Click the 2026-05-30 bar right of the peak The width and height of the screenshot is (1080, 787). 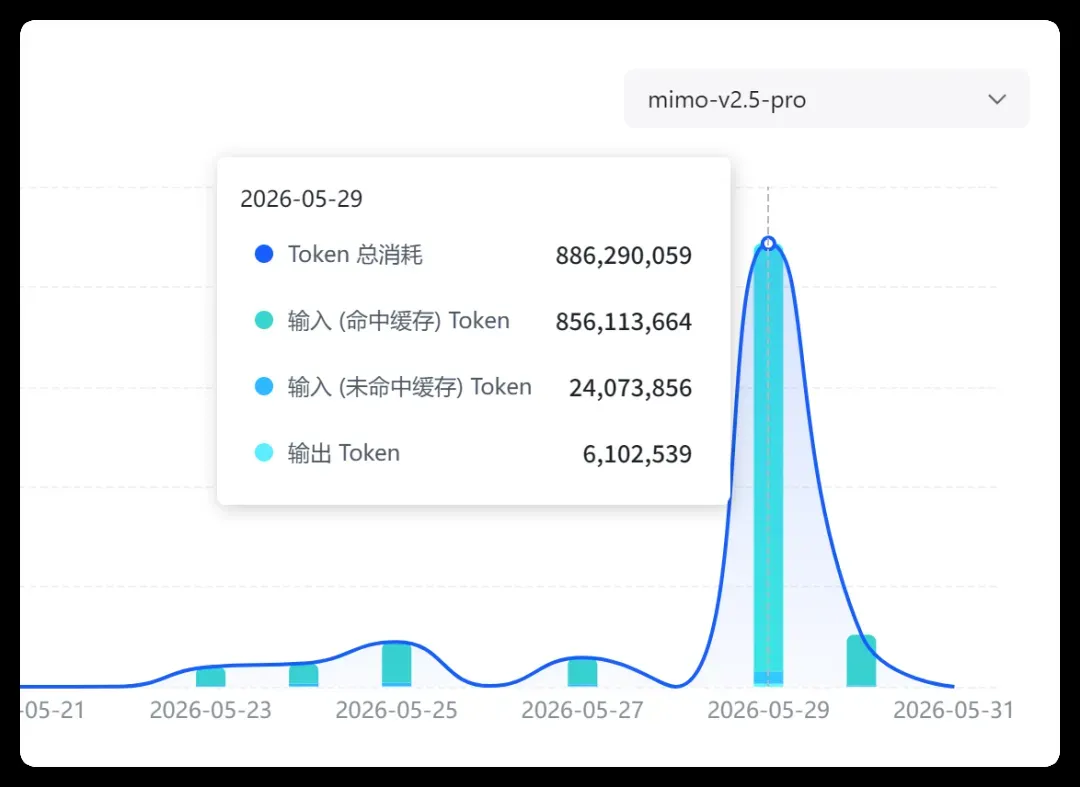[x=861, y=661]
